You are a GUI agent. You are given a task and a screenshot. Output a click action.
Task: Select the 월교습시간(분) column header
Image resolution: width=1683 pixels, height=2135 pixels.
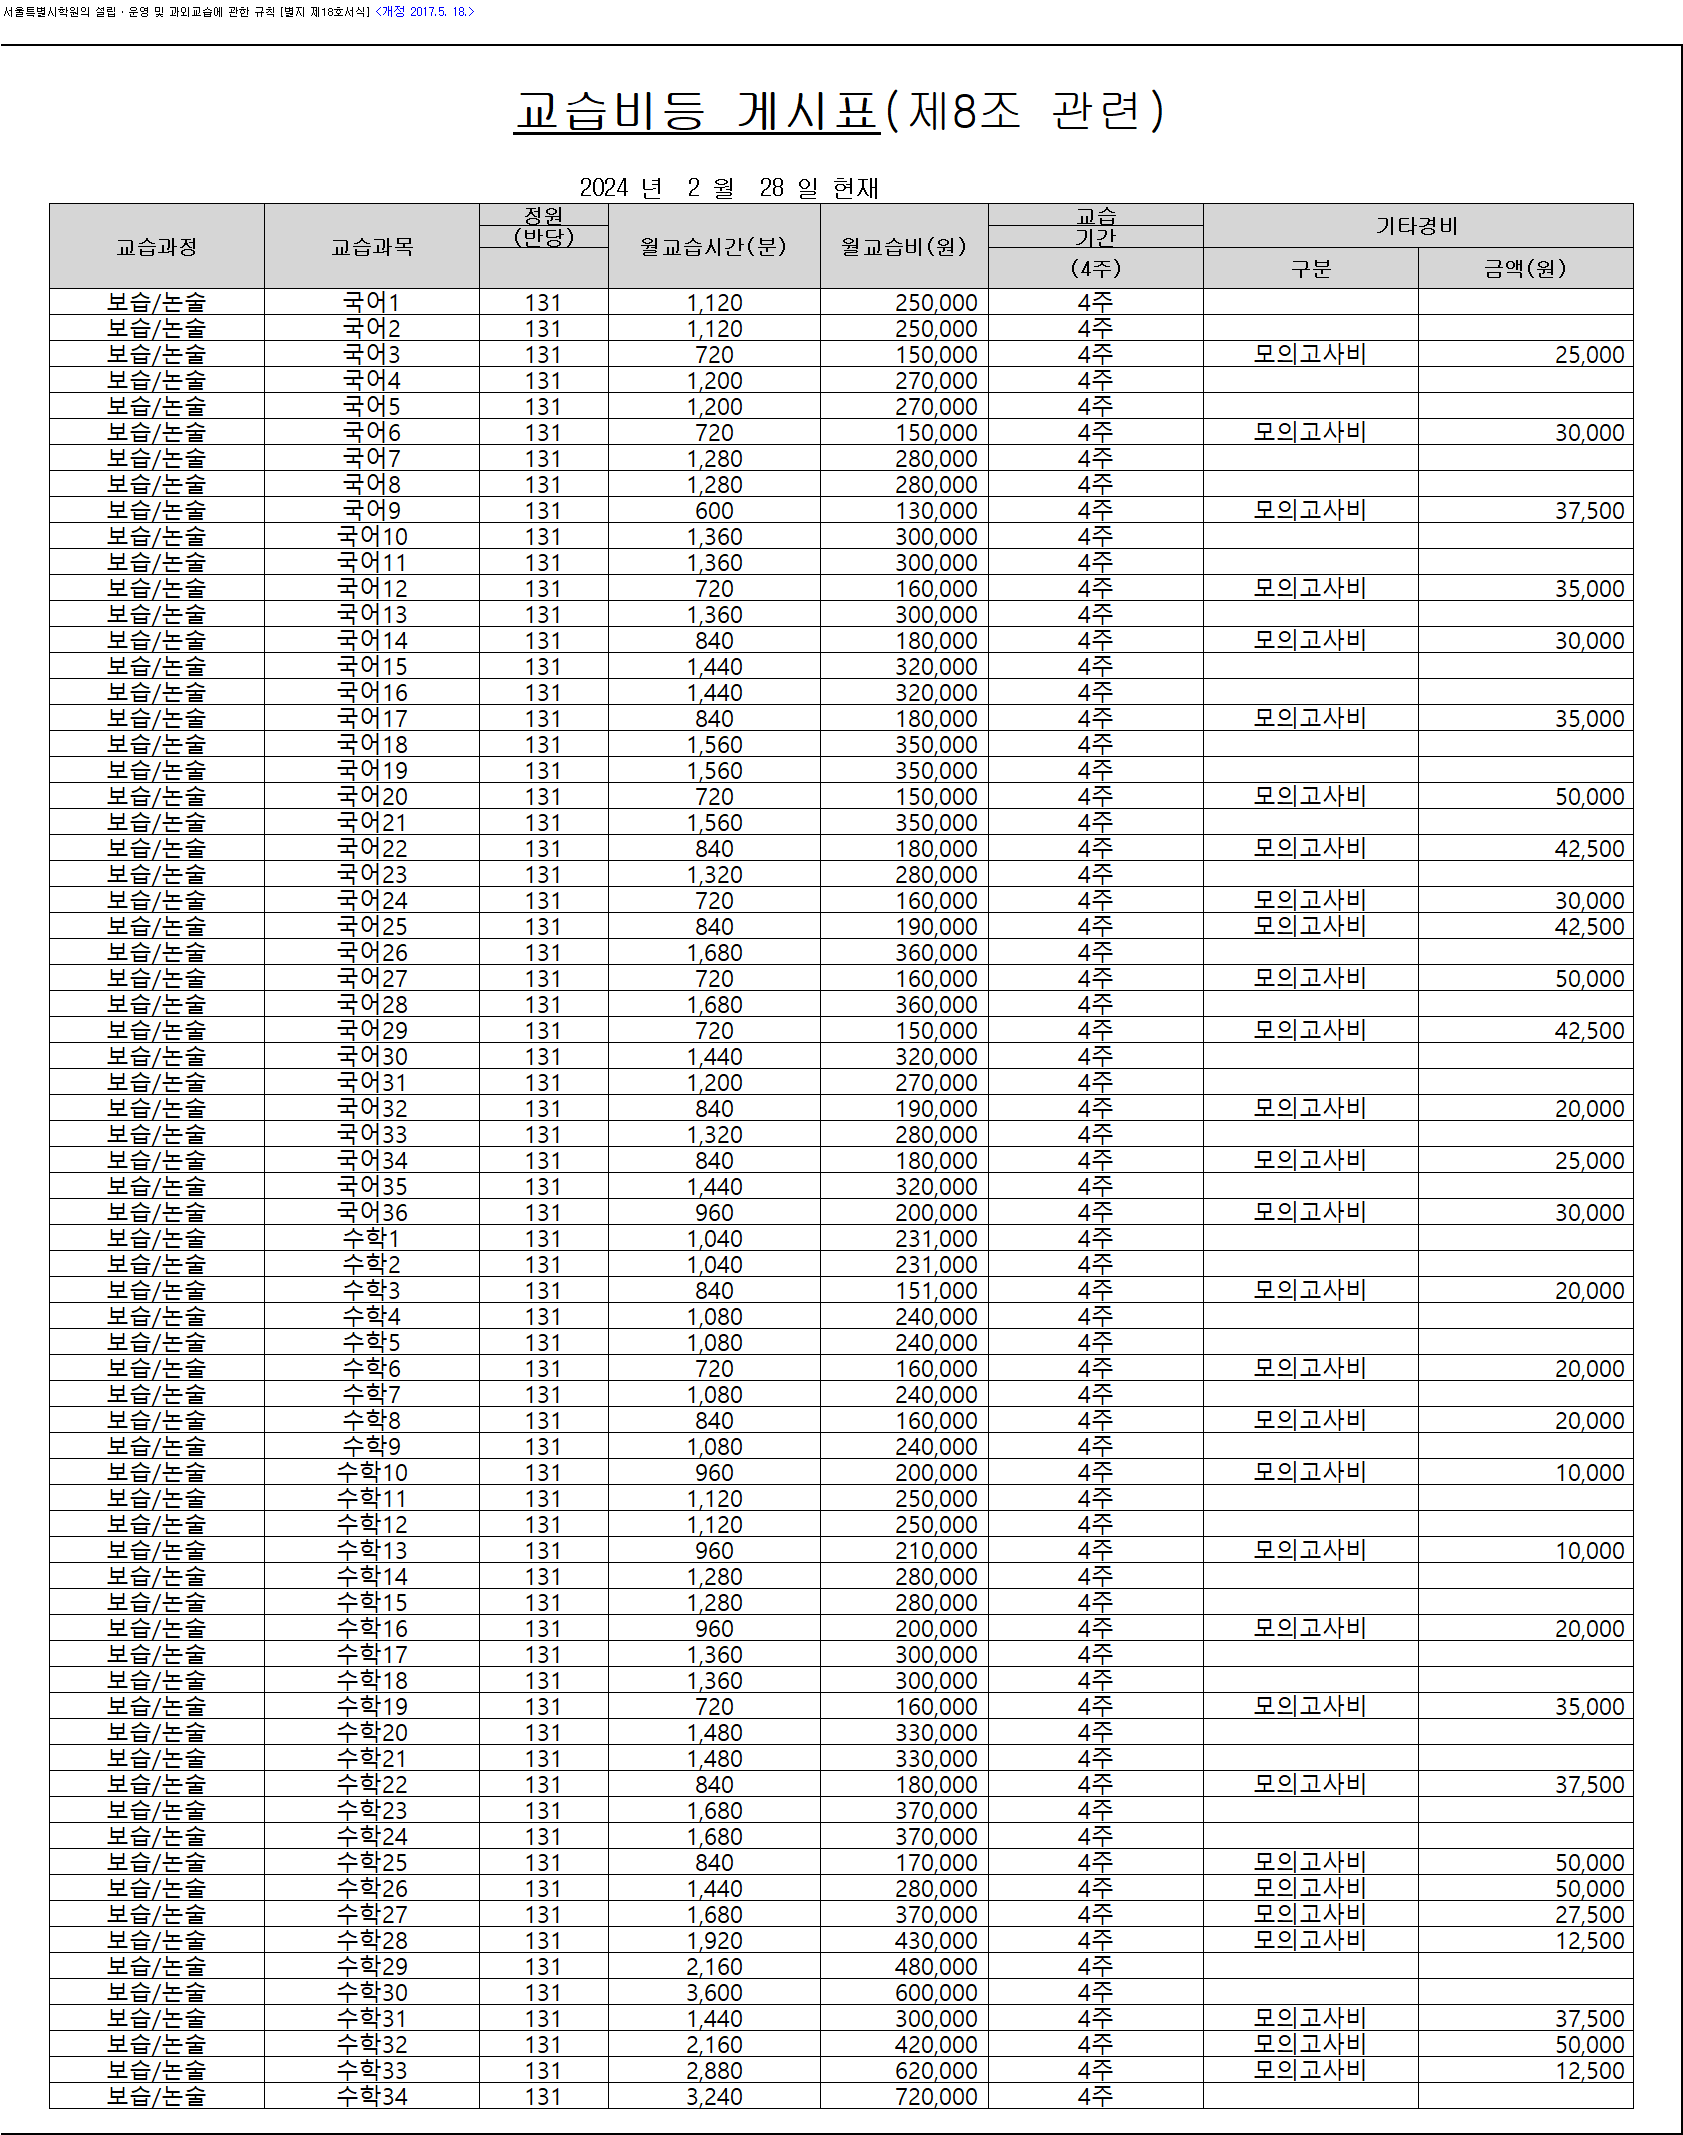[714, 246]
